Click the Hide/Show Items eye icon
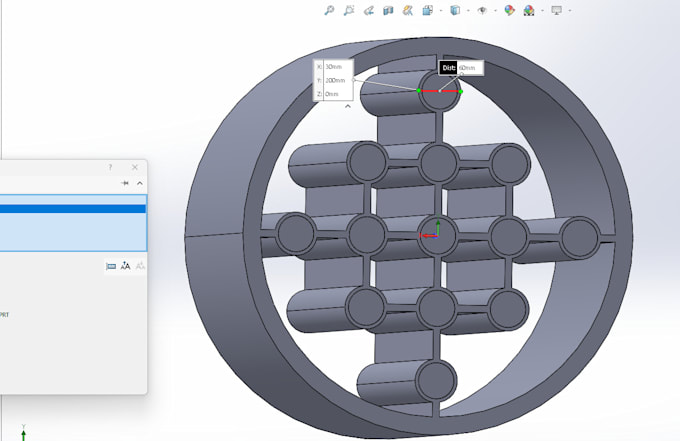680x441 pixels. [x=482, y=10]
